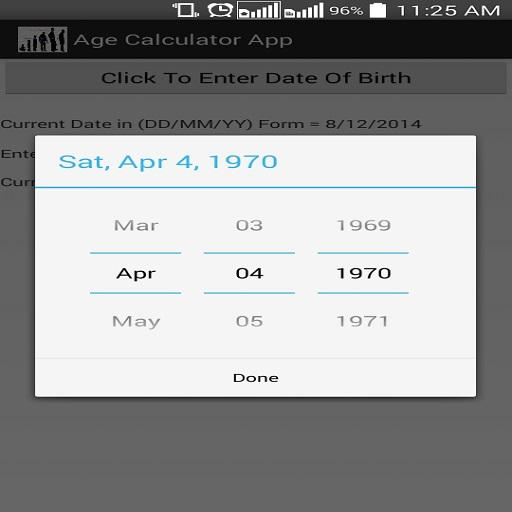Viewport: 512px width, 512px height.
Task: Tap the selected month Apr field
Action: pyautogui.click(x=136, y=273)
